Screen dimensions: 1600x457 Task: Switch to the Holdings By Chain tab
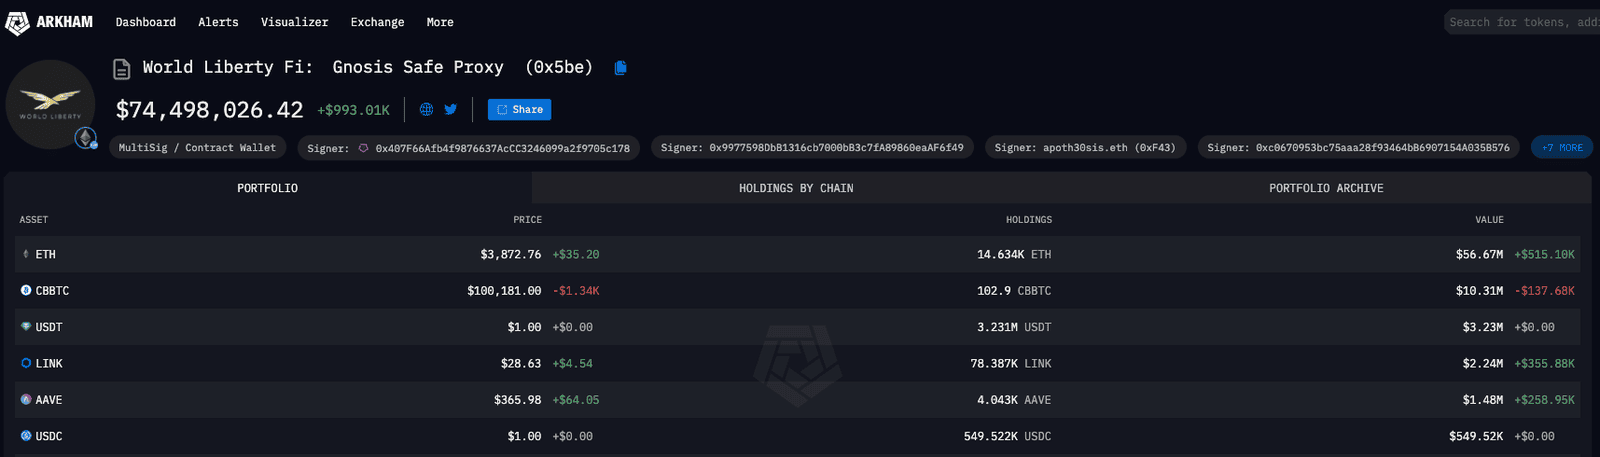(796, 188)
